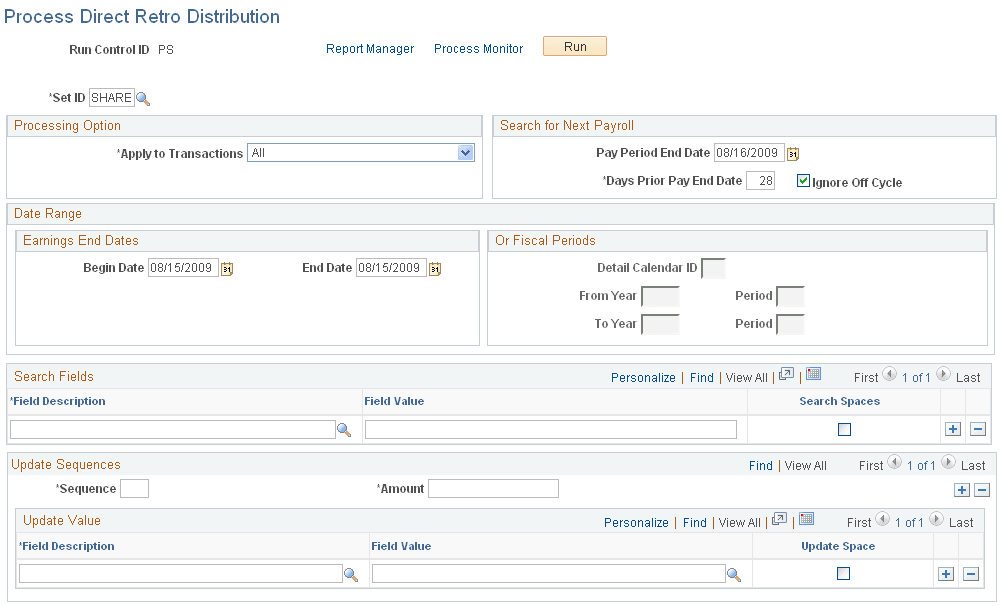Image resolution: width=1004 pixels, height=606 pixels.
Task: Open the End Date calendar icon
Action: [434, 268]
